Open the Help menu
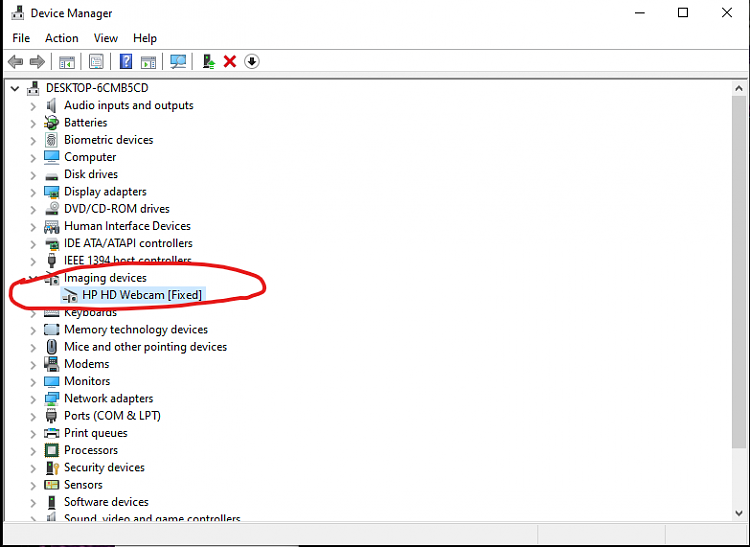Image resolution: width=750 pixels, height=547 pixels. click(x=145, y=38)
